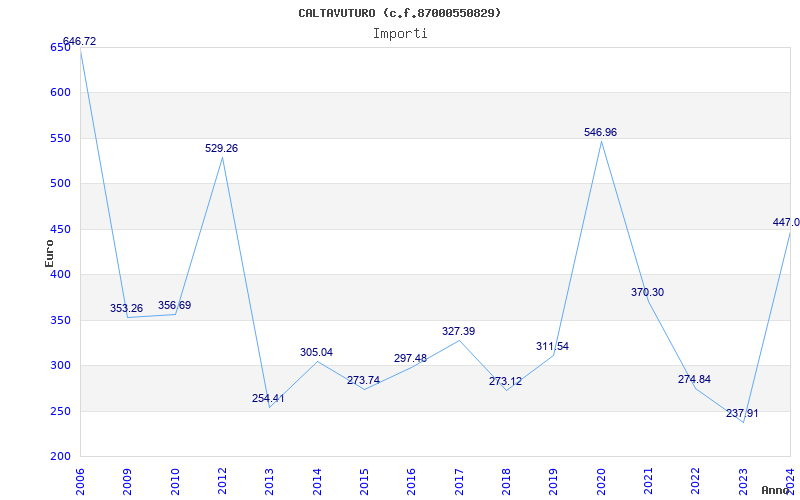The height and width of the screenshot is (500, 800).
Task: Click the 646.72 data label
Action: (79, 41)
